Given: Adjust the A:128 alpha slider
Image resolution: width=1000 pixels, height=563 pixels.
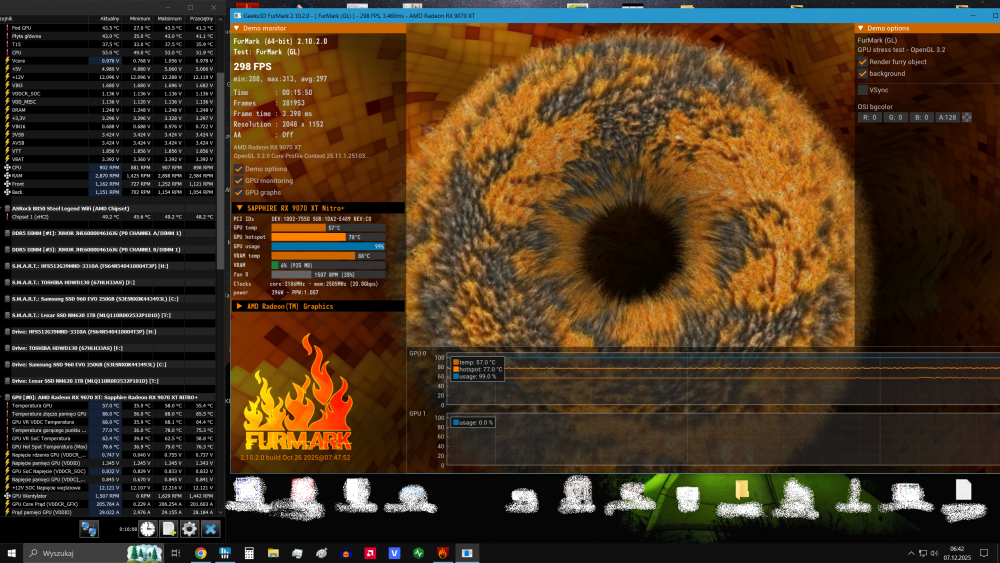Looking at the screenshot, I should (947, 117).
